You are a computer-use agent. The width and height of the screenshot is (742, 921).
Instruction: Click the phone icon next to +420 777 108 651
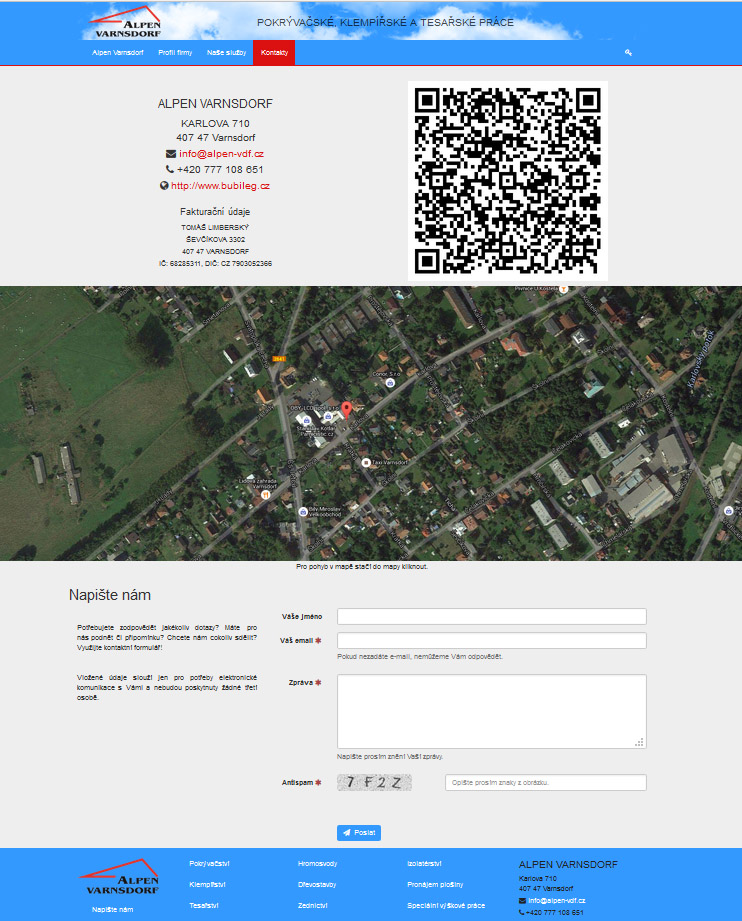(x=170, y=169)
